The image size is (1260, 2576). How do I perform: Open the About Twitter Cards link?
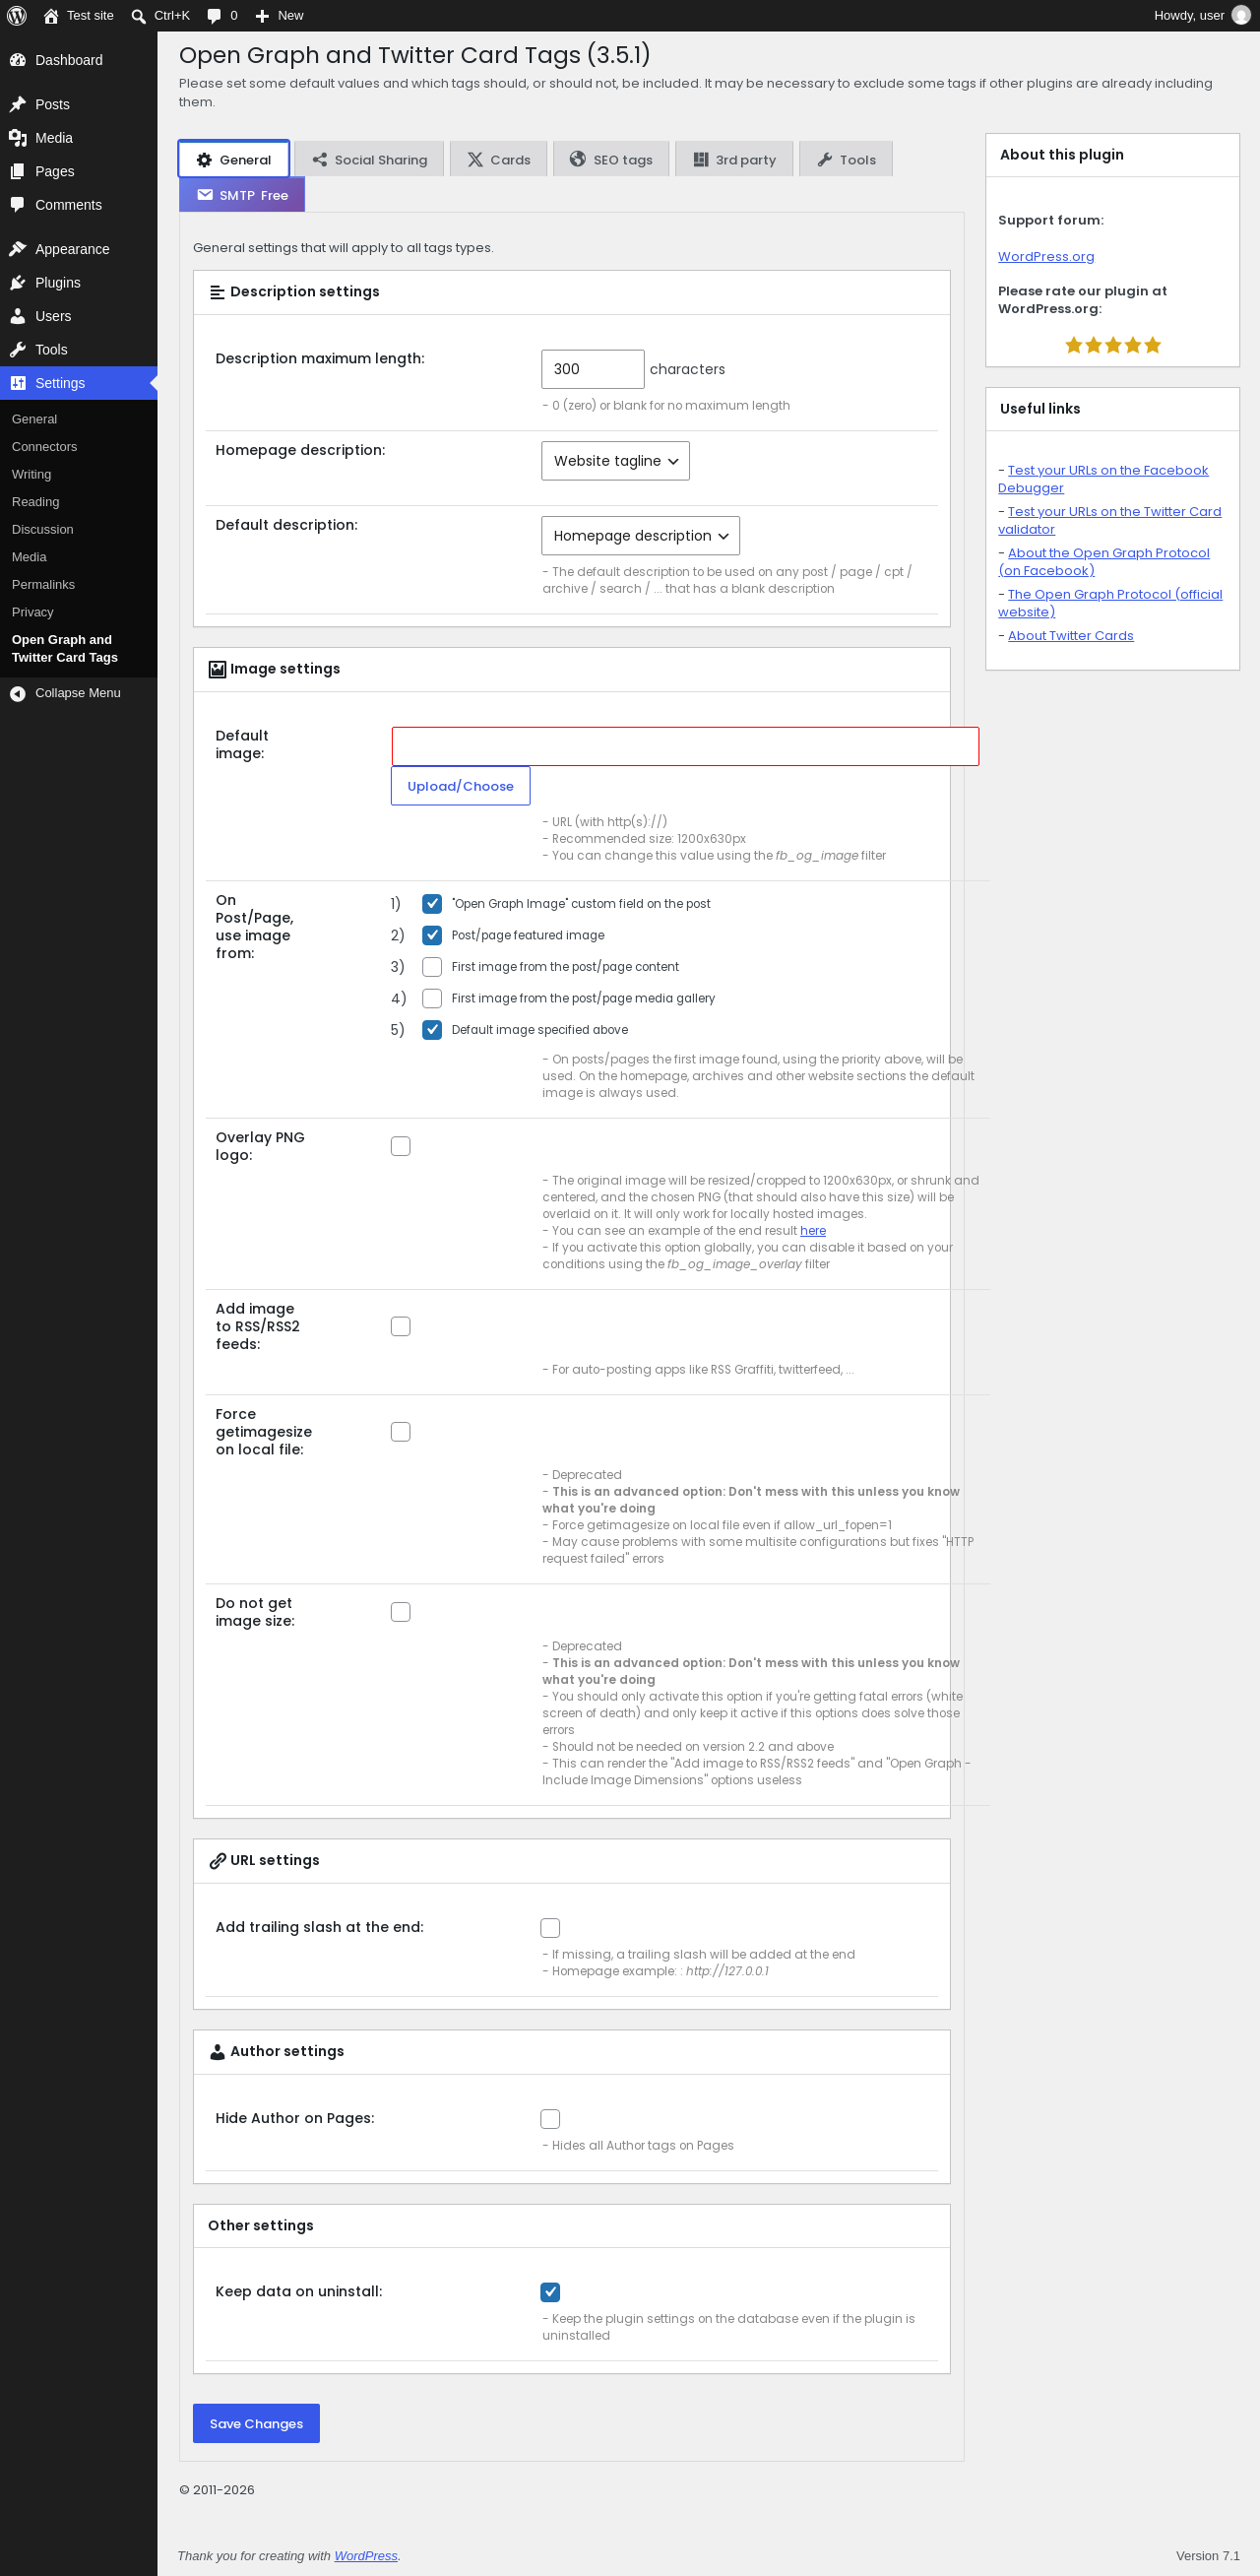click(1070, 636)
